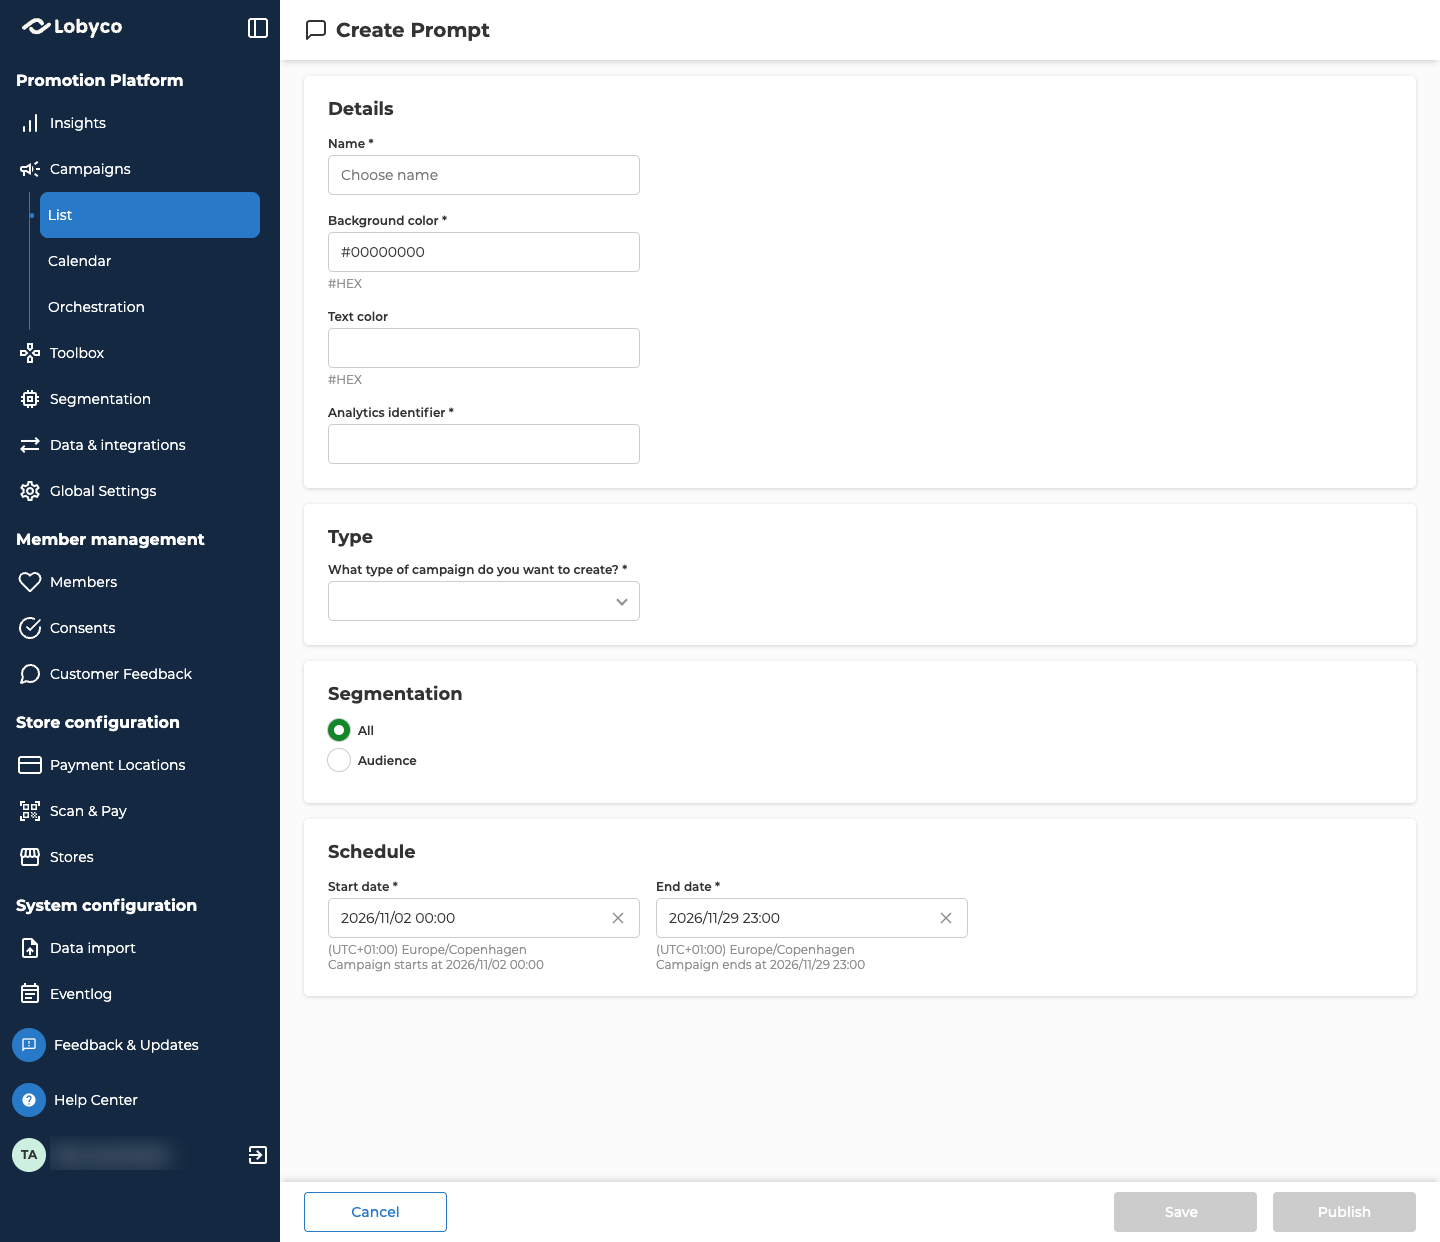Screen dimensions: 1440x1242
Task: Click the Payment Locations card icon
Action: coord(30,765)
